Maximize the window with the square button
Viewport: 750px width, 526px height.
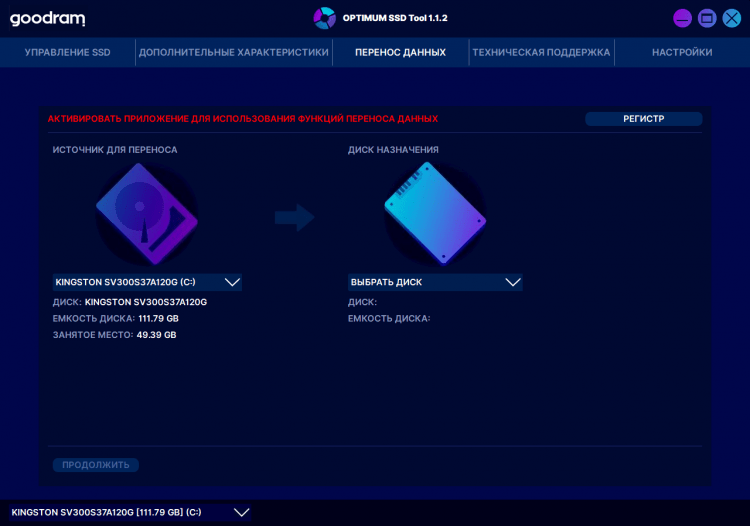coord(707,19)
